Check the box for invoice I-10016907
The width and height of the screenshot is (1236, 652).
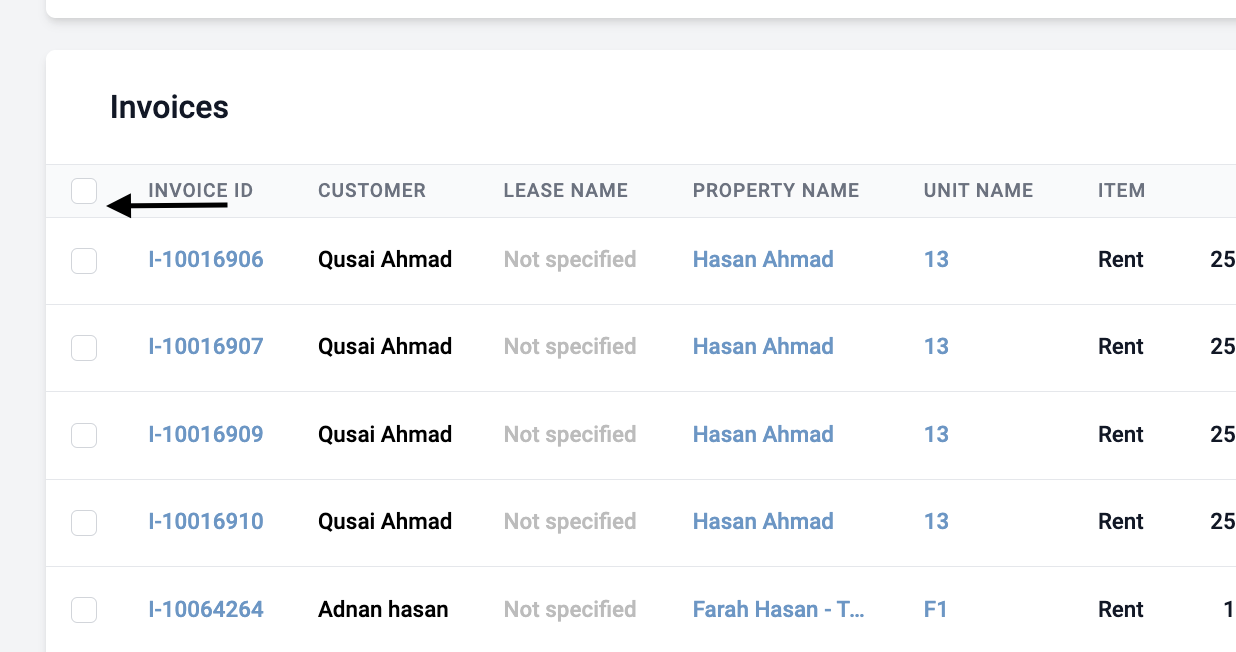click(84, 348)
